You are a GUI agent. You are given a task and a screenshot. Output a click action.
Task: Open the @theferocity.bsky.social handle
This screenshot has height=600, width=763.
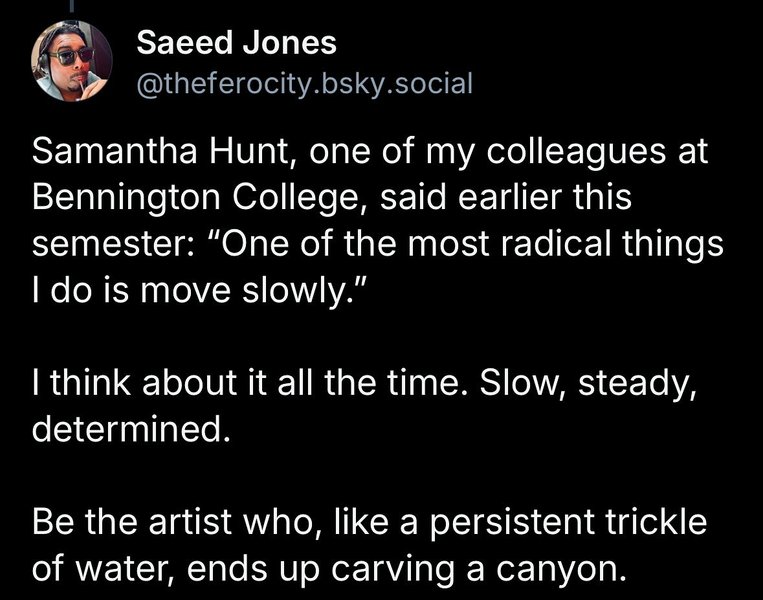[305, 83]
